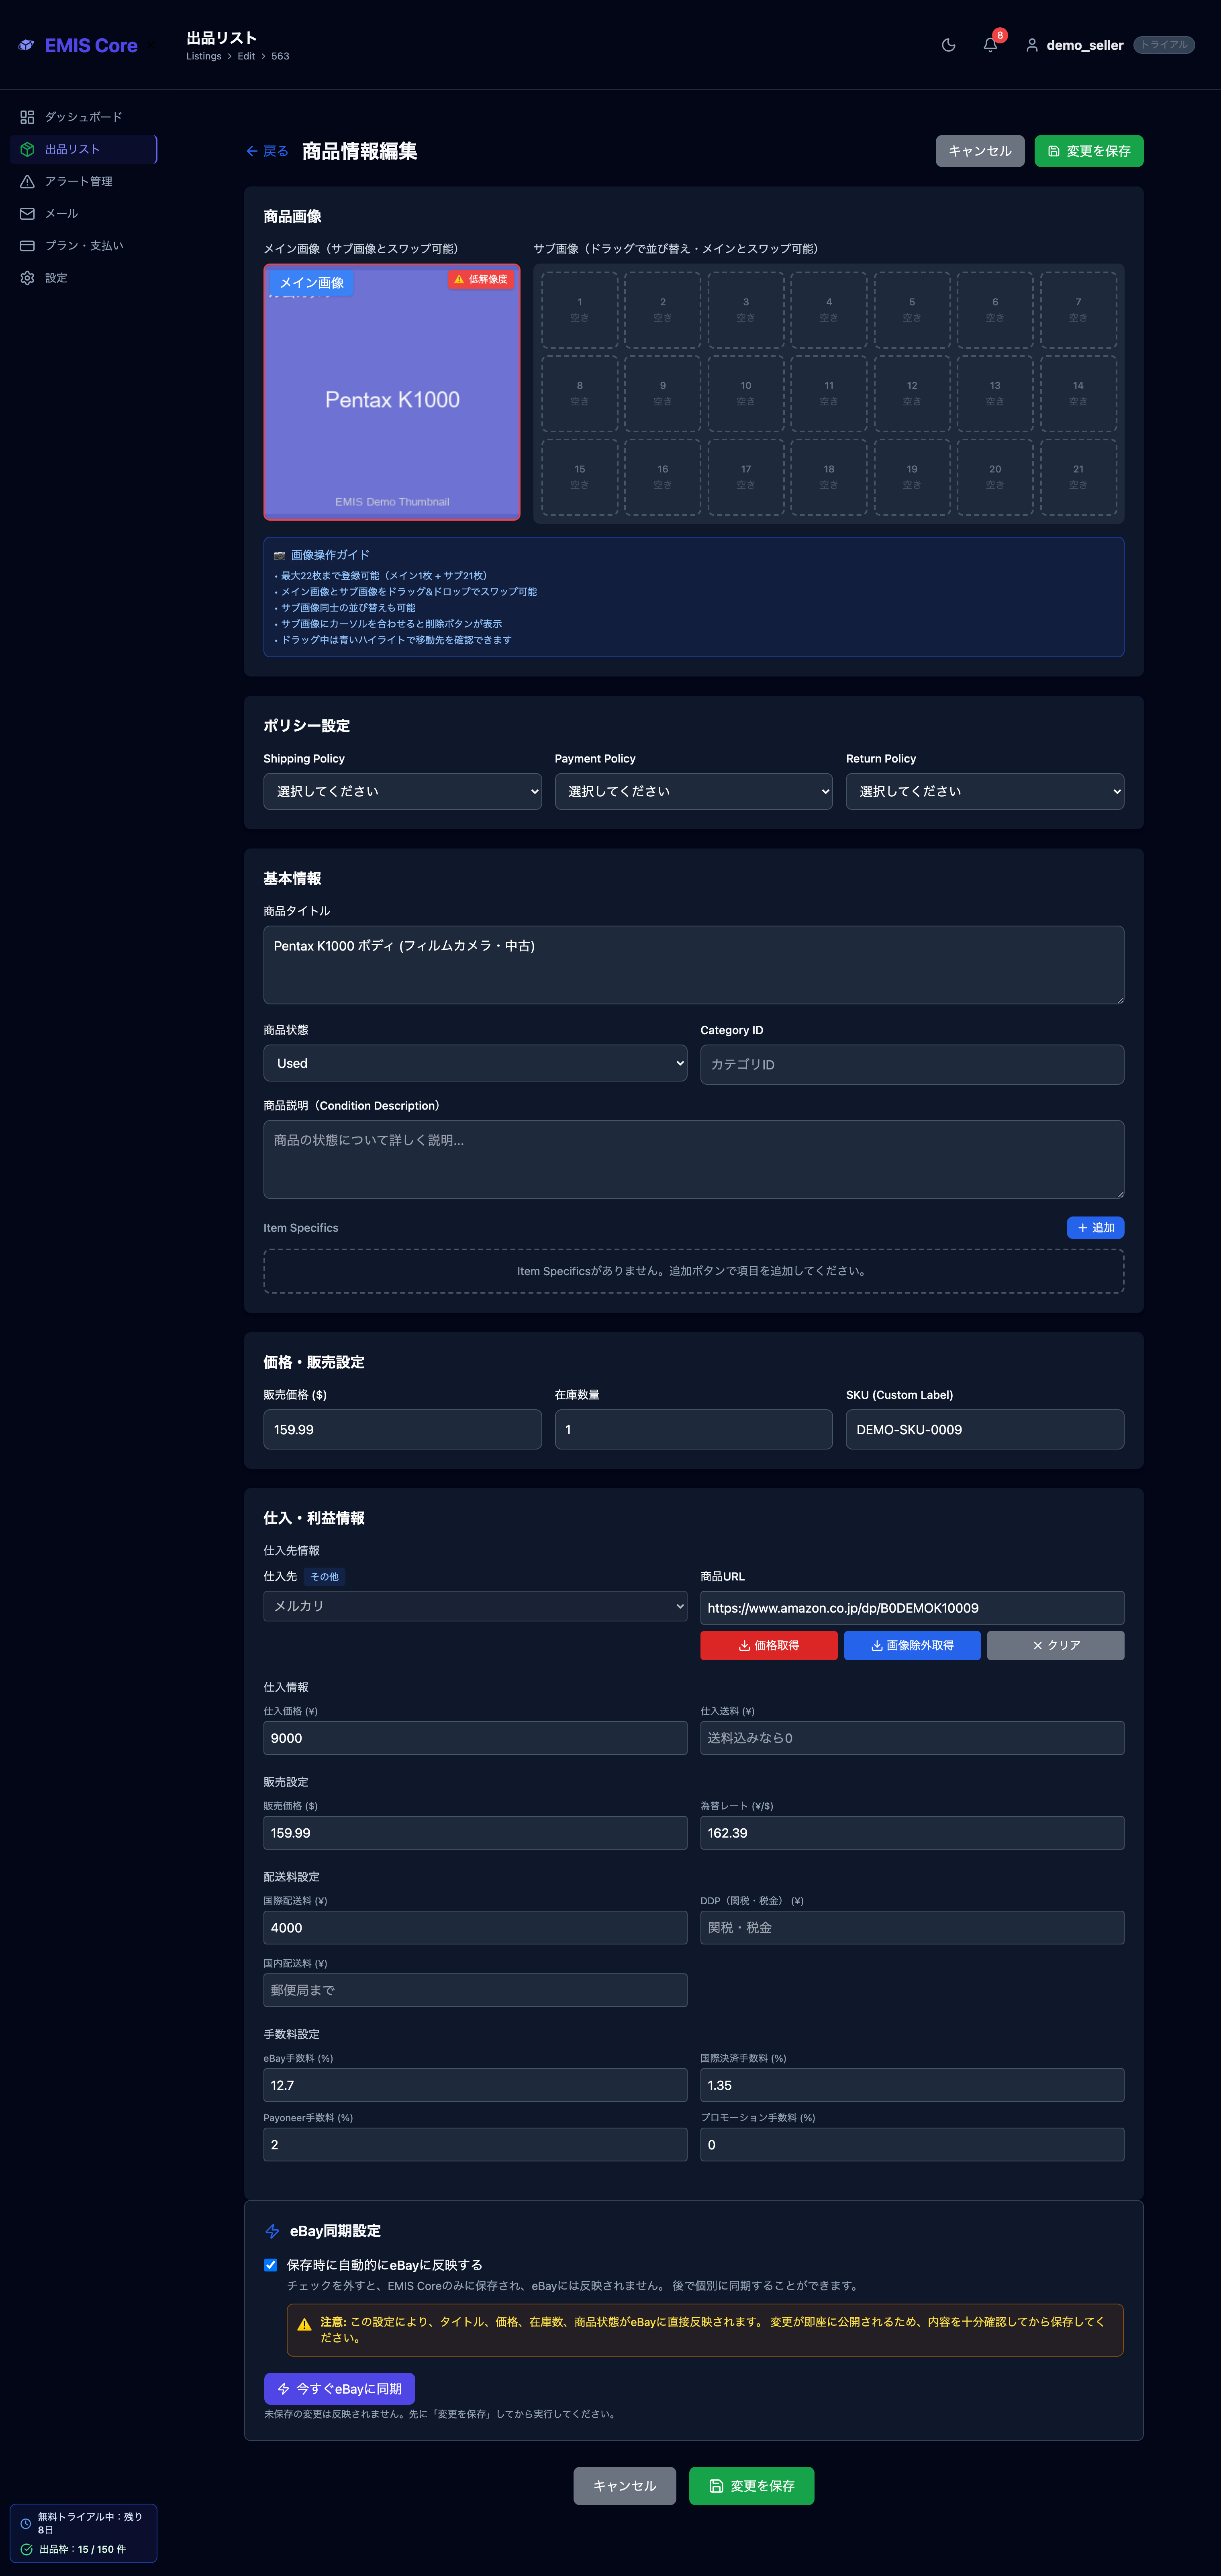
Task: Click the トライアル badge near username
Action: tap(1164, 45)
